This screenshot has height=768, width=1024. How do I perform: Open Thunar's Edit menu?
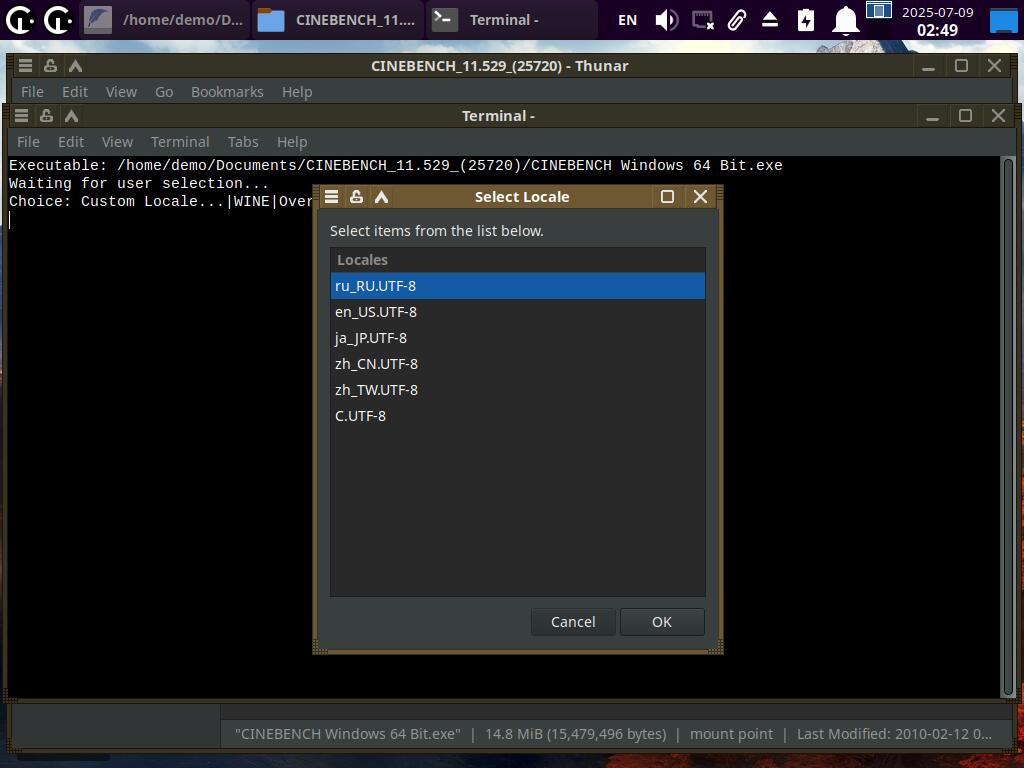(74, 92)
